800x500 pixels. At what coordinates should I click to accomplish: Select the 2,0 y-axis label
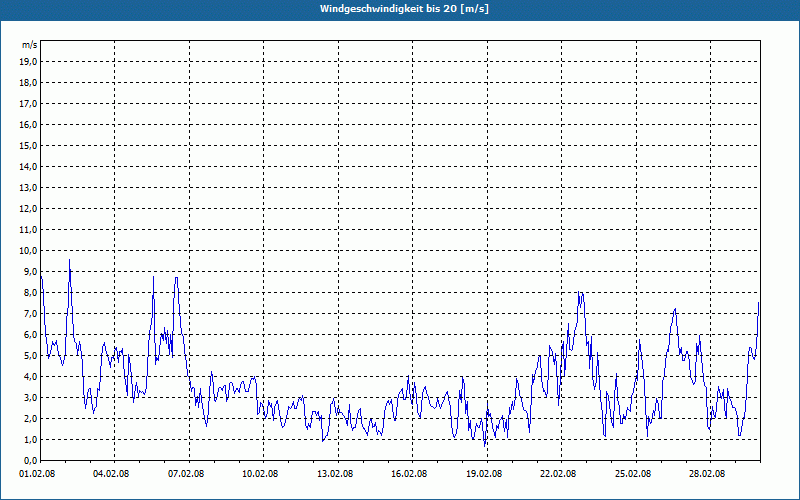(x=31, y=418)
